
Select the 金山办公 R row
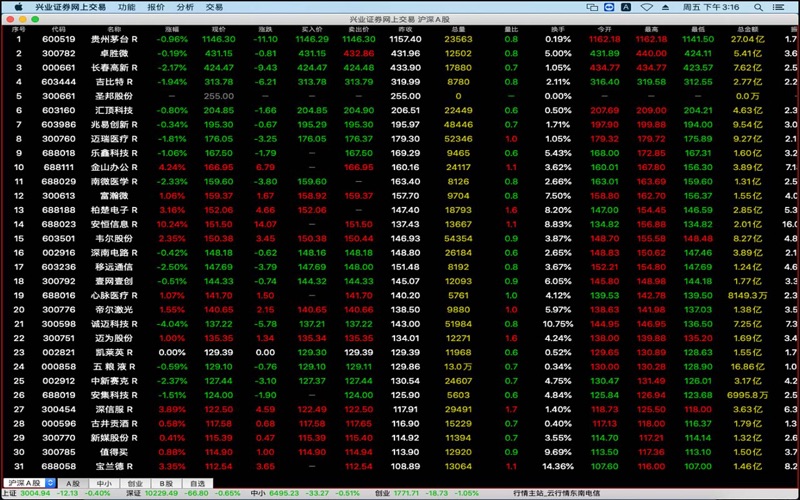point(400,168)
